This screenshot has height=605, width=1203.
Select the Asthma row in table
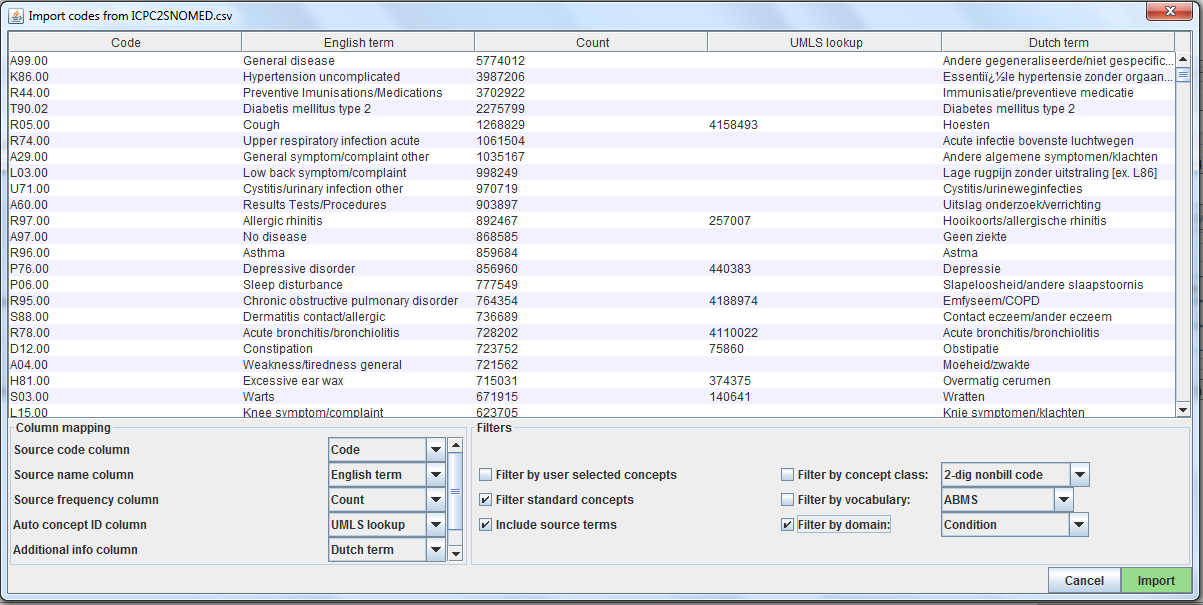coord(264,253)
